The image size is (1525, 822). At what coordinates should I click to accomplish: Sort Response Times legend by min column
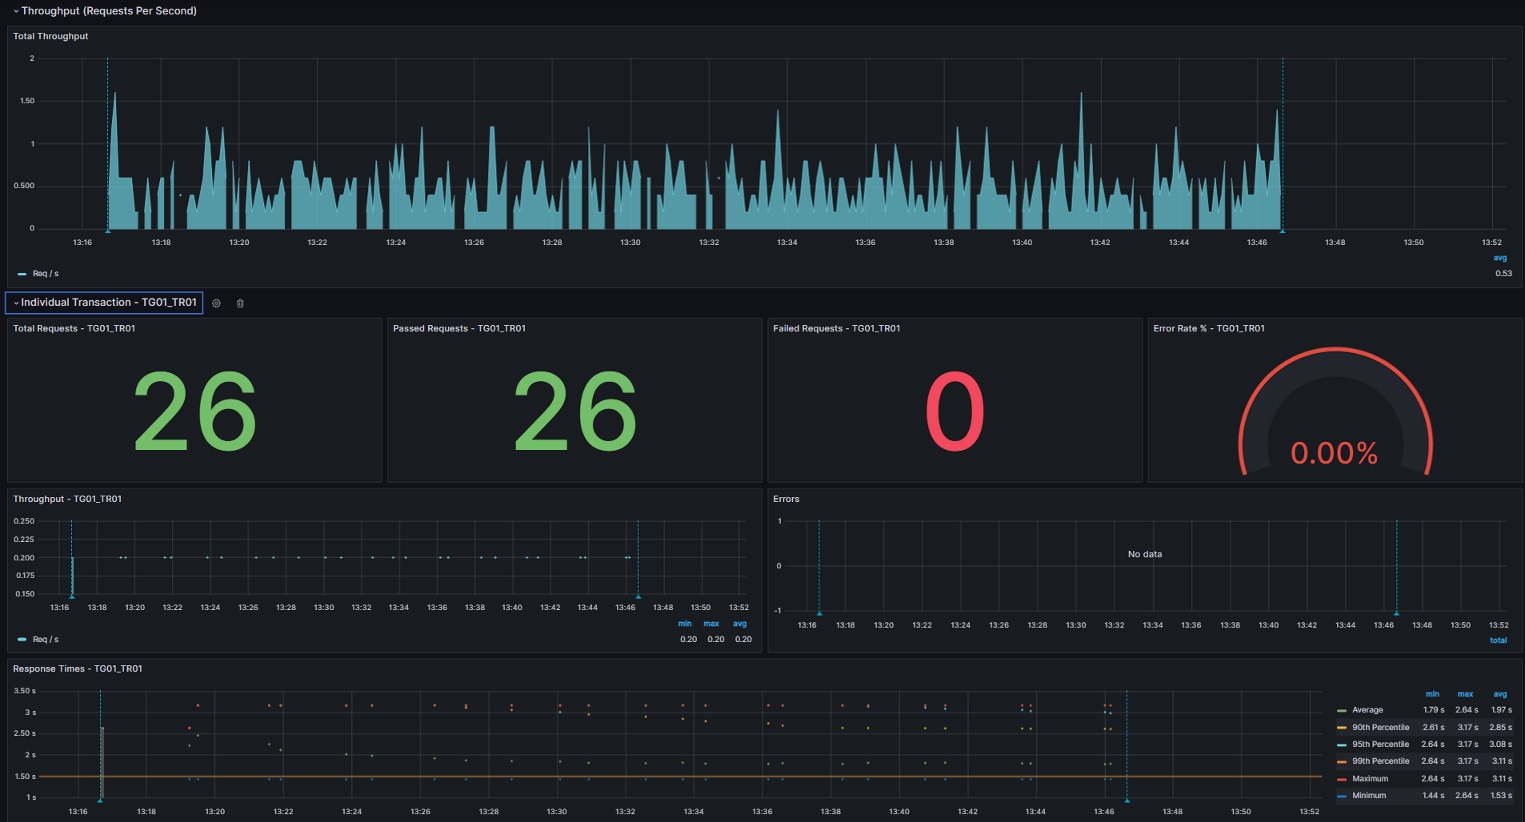1432,694
